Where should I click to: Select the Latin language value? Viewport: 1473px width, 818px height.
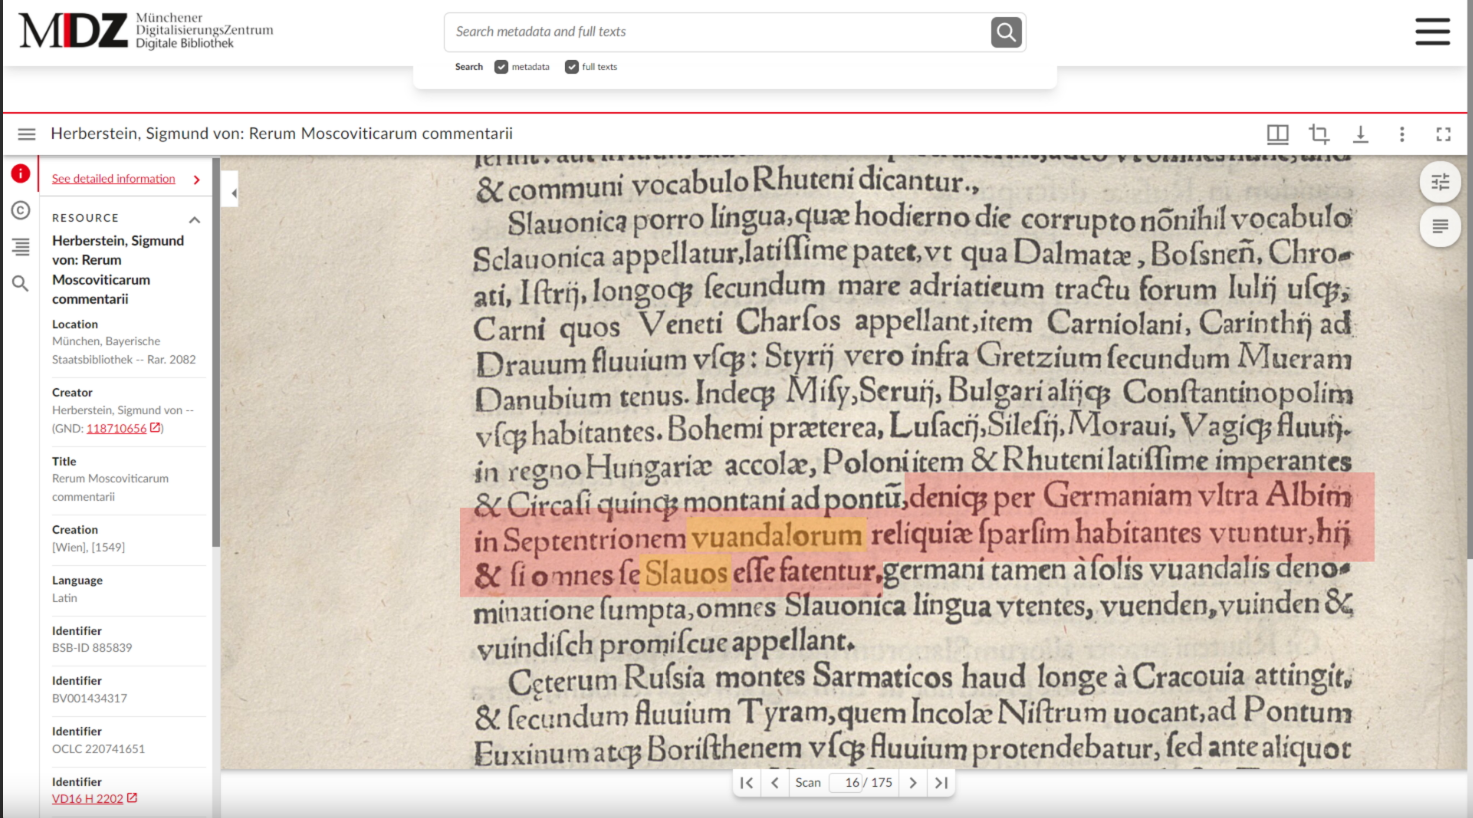click(64, 598)
